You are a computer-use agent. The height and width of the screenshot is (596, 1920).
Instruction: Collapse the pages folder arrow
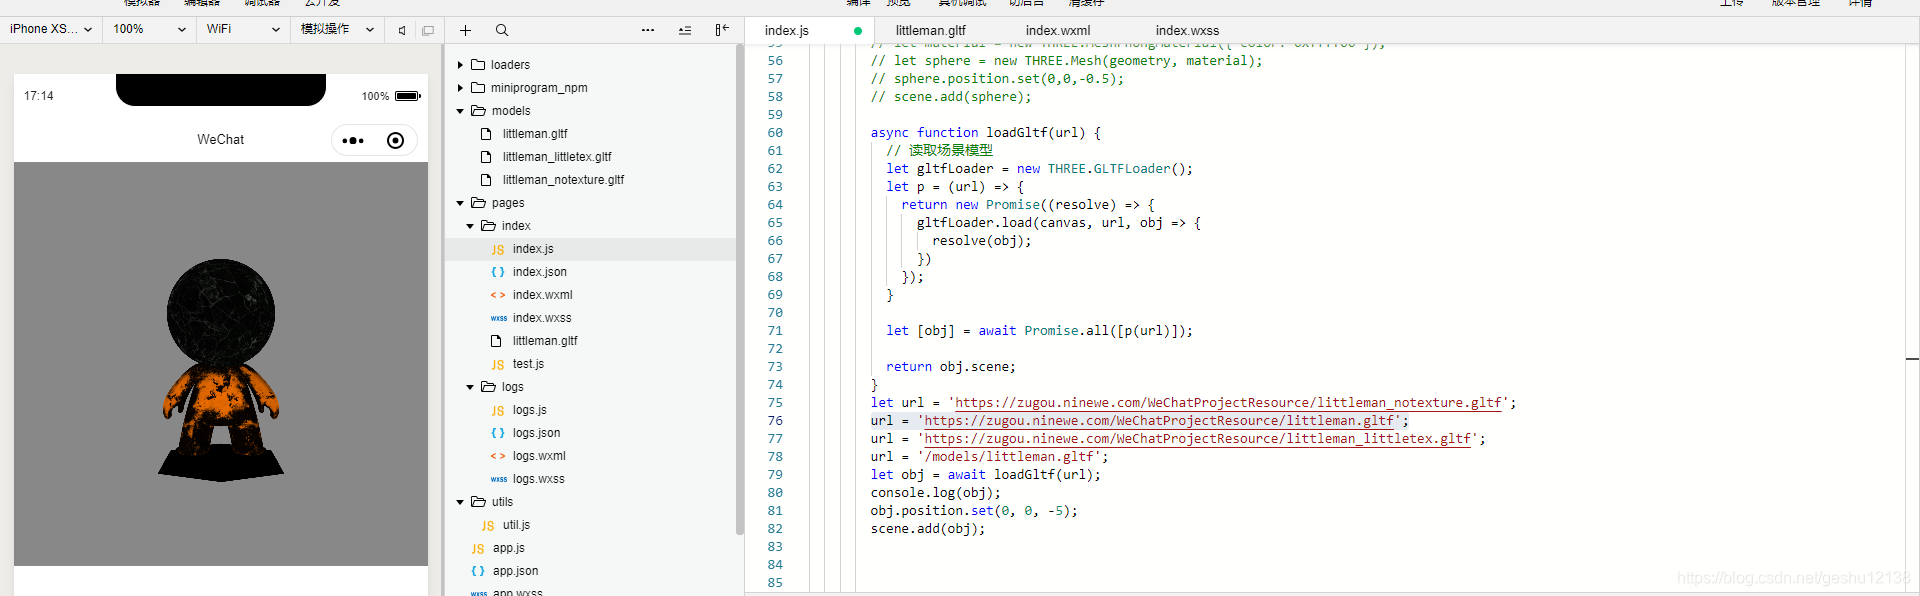click(x=460, y=203)
